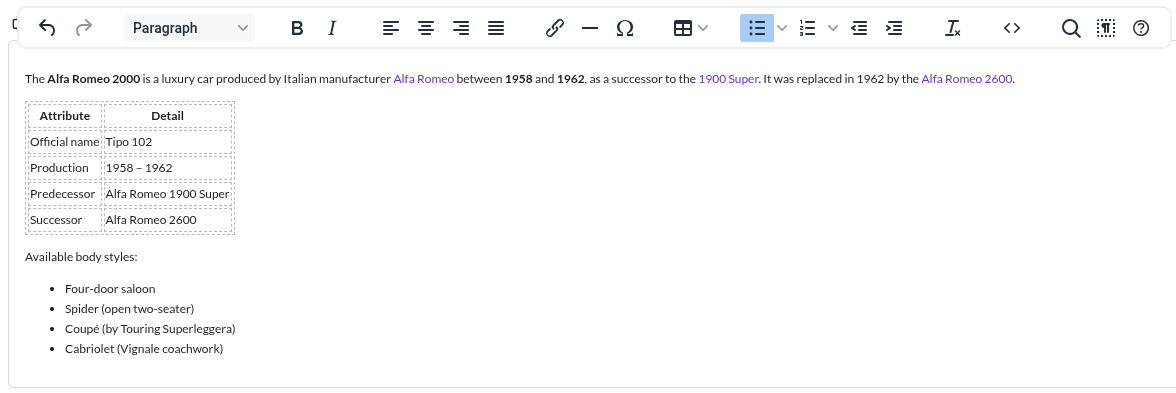Insert or edit a link
The image size is (1176, 393).
[x=554, y=28]
